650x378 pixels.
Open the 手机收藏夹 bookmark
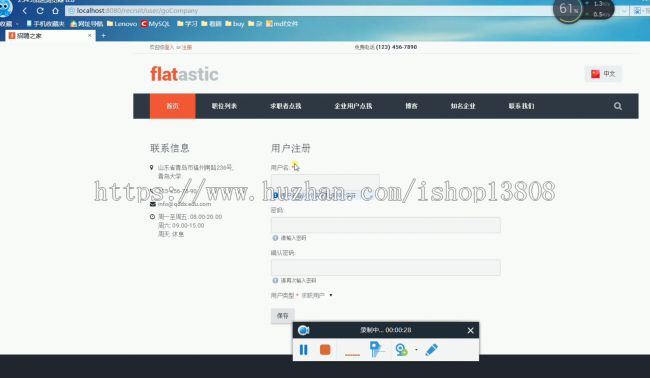[x=46, y=24]
